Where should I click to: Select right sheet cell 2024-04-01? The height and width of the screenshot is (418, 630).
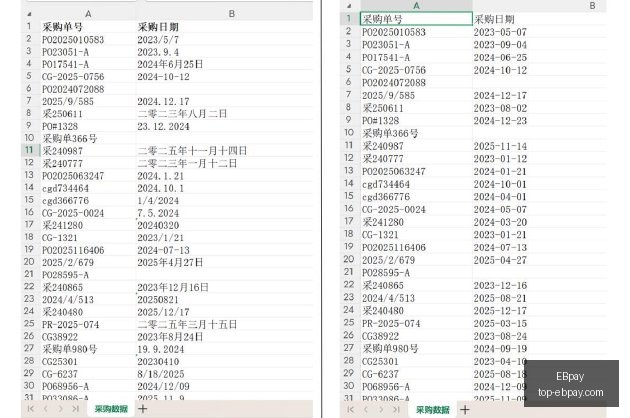pyautogui.click(x=540, y=196)
